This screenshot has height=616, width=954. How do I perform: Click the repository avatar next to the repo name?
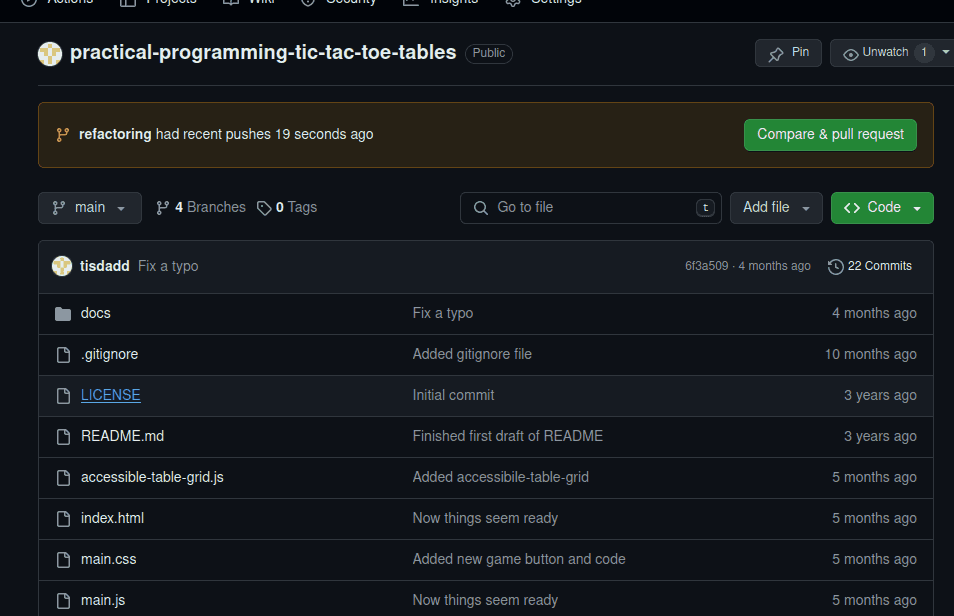click(x=50, y=53)
